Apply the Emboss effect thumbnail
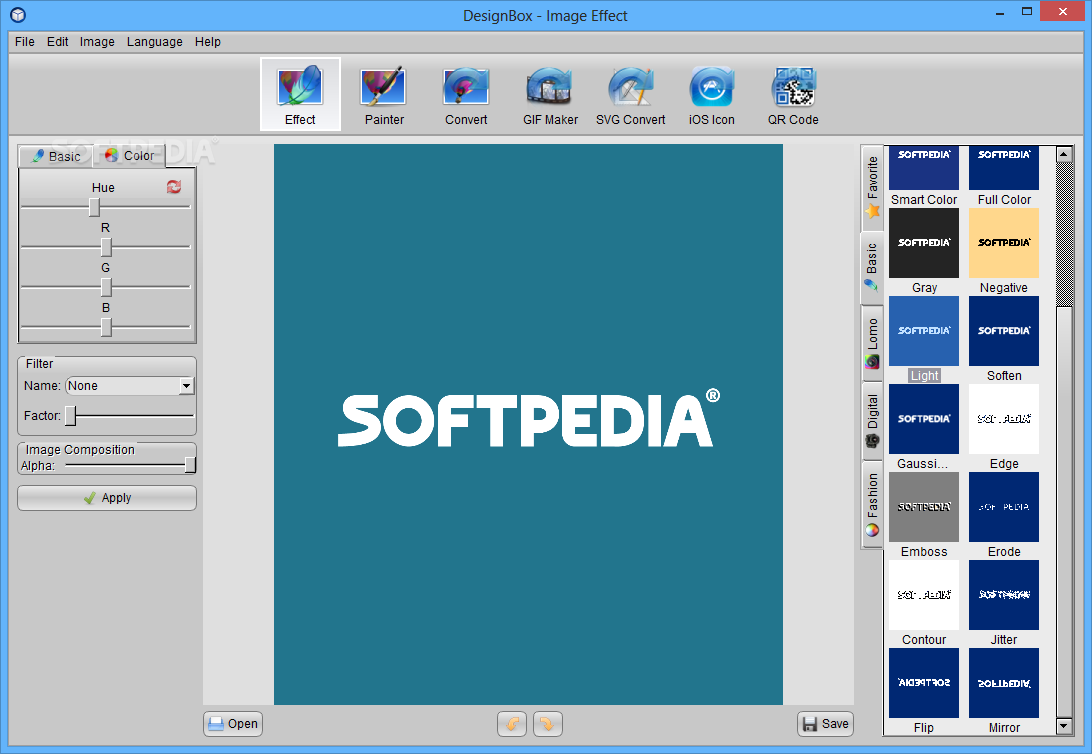Screen dimensions: 1092x754 [x=923, y=507]
